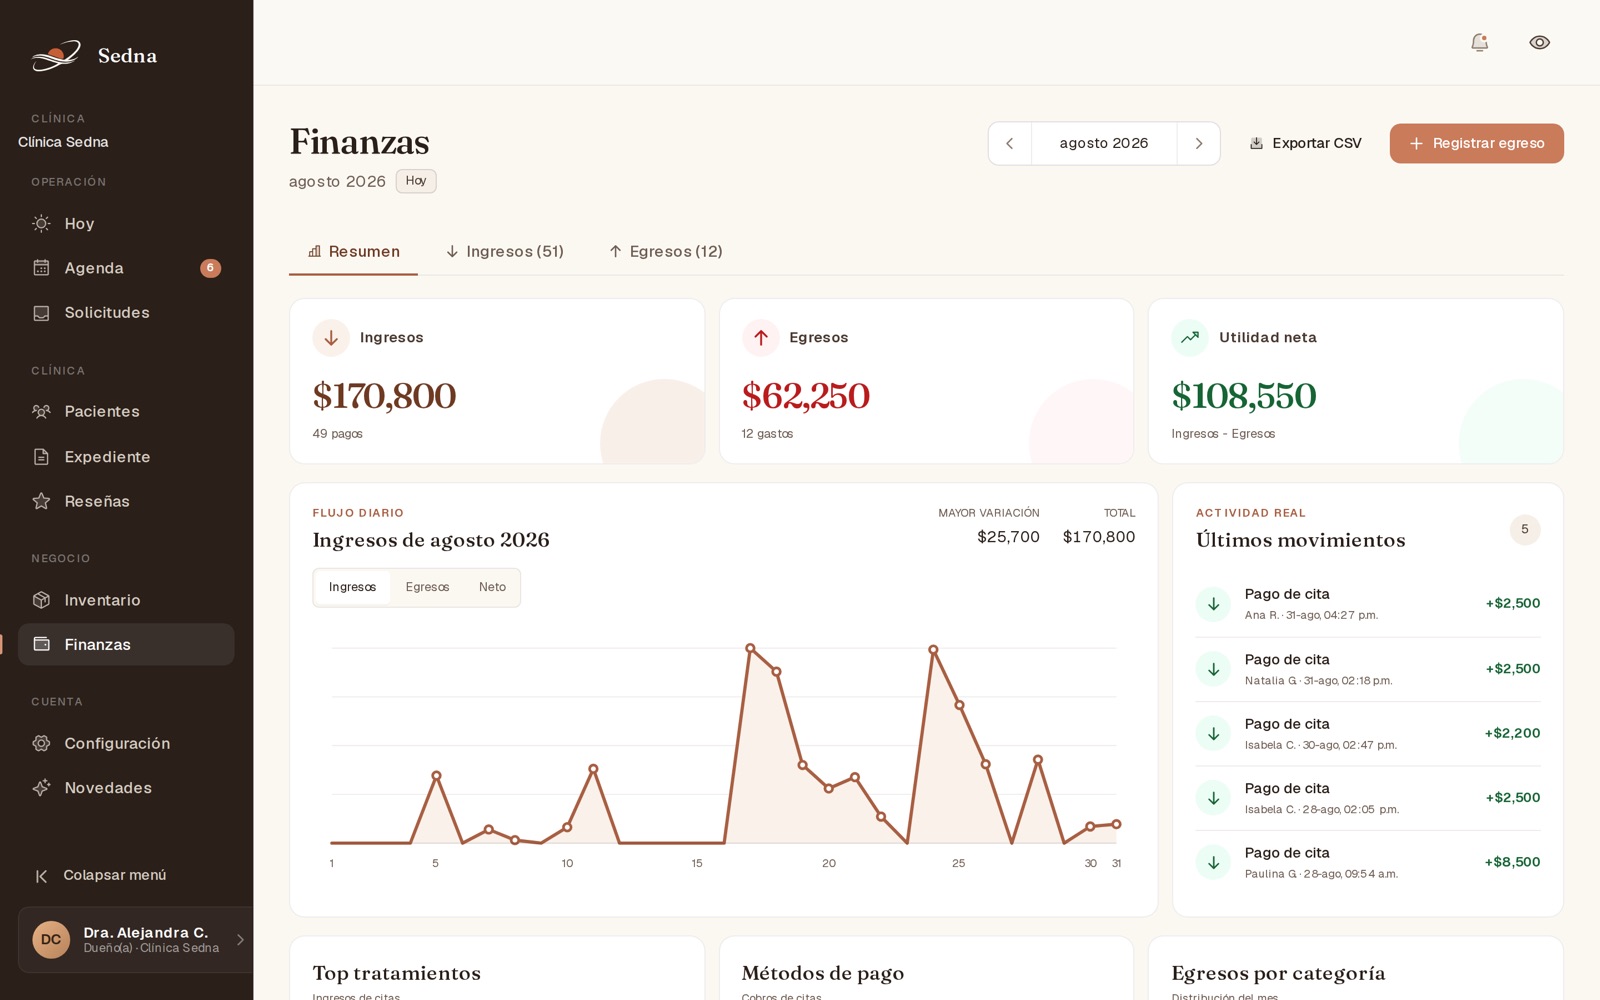Open Expediente in the sidebar
1600x1000 pixels.
point(126,456)
